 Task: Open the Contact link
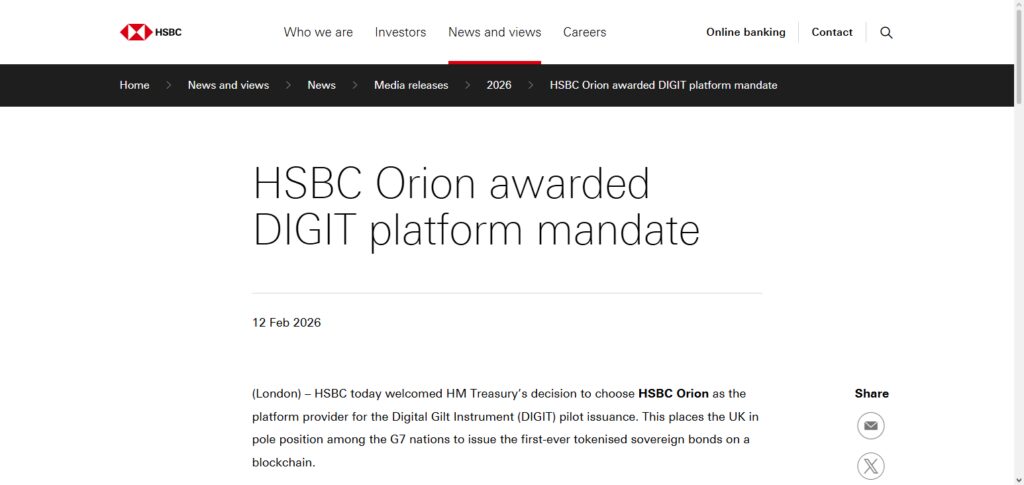(832, 32)
